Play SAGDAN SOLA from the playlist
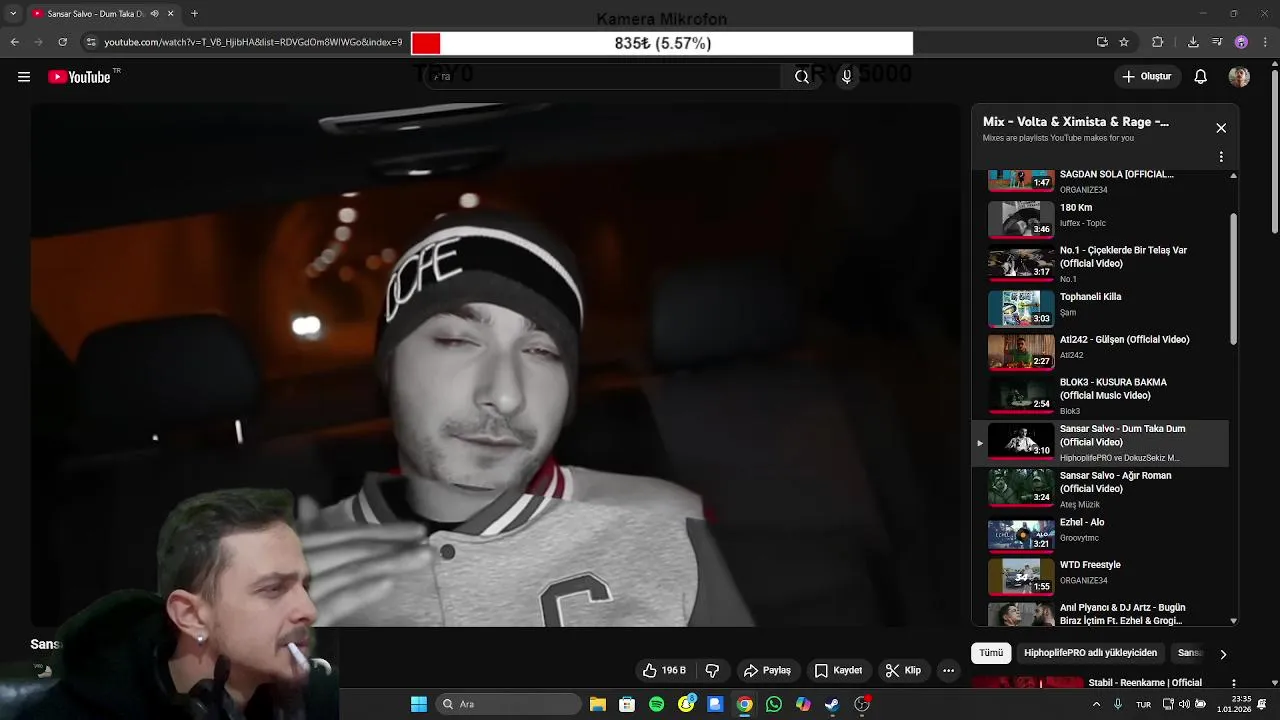This screenshot has height=720, width=1280. pos(1100,181)
